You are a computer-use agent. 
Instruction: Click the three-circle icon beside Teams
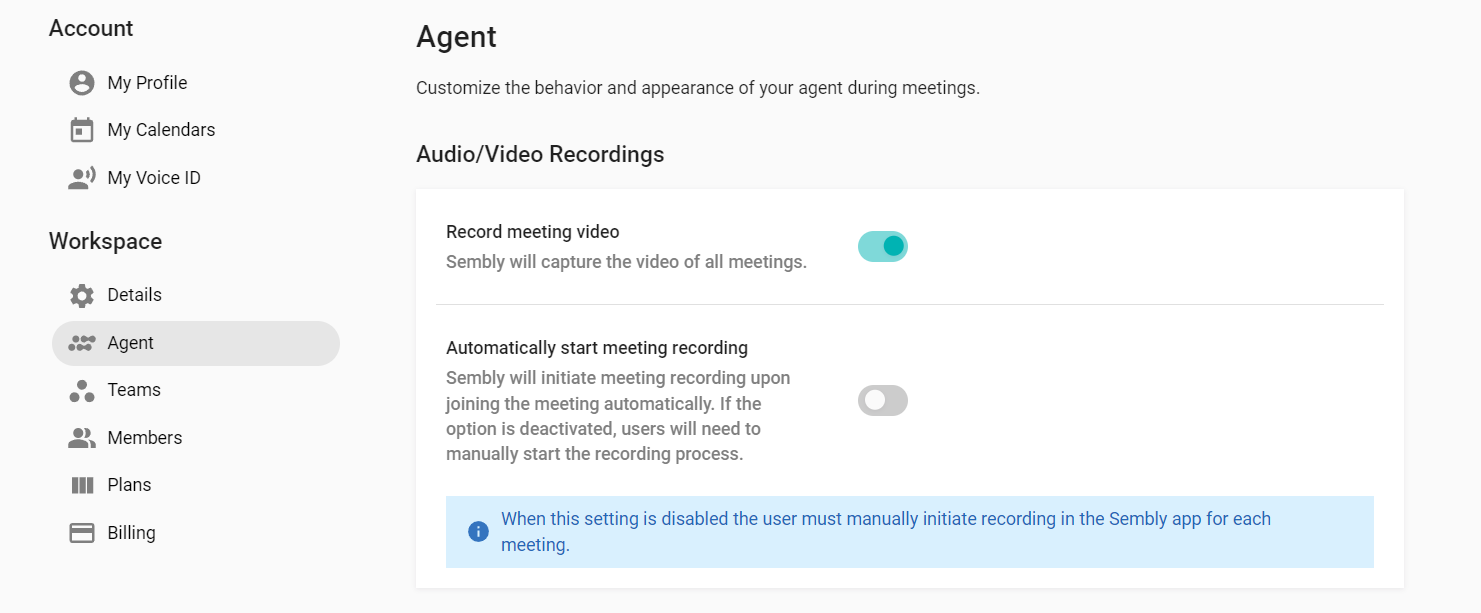pyautogui.click(x=82, y=390)
